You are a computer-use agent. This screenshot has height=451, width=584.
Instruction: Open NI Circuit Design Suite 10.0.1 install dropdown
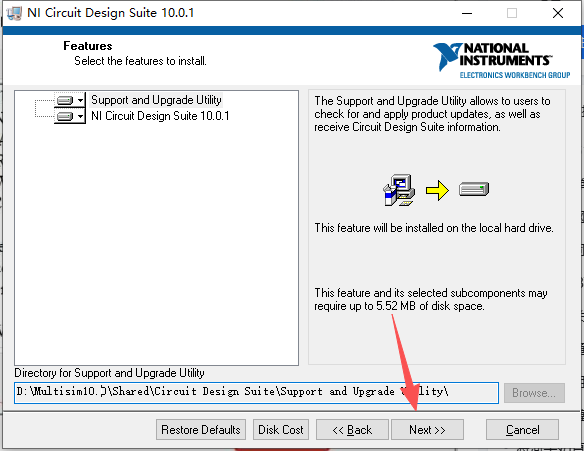[x=70, y=116]
